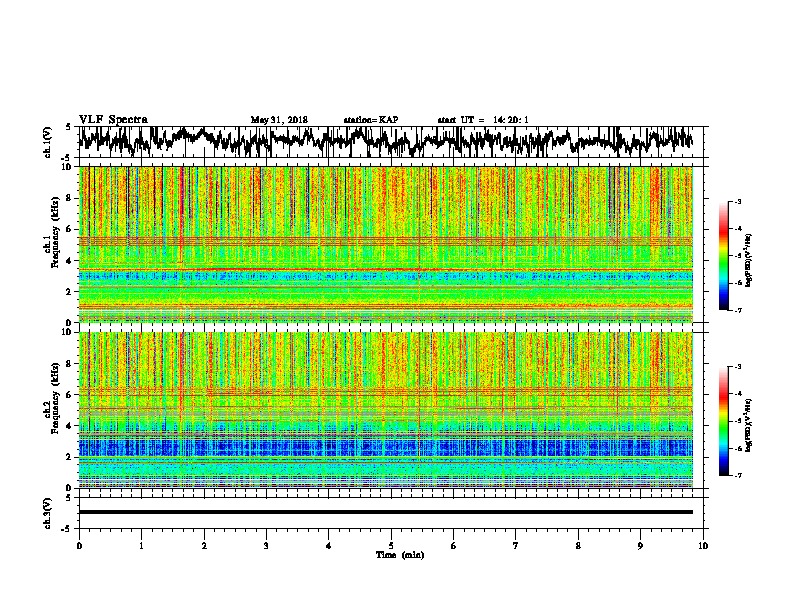Click the "10" tick label ending the time axis
Viewport: 792px width, 612px height.
703,545
